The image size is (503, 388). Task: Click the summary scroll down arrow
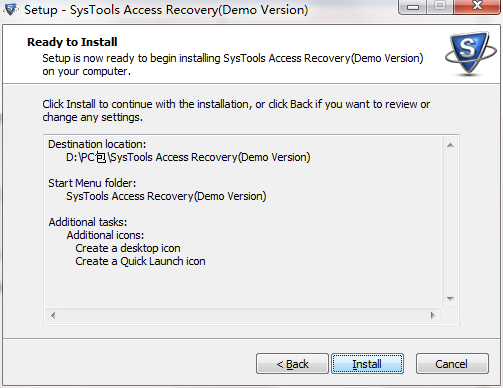[x=450, y=299]
